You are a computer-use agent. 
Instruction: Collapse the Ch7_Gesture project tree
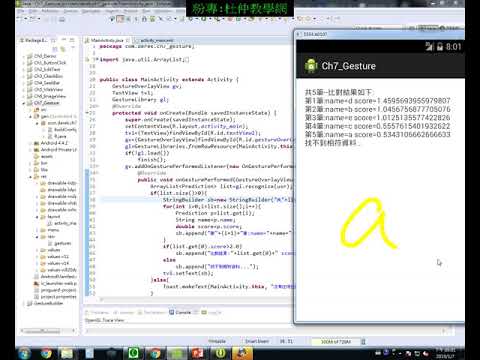23,103
